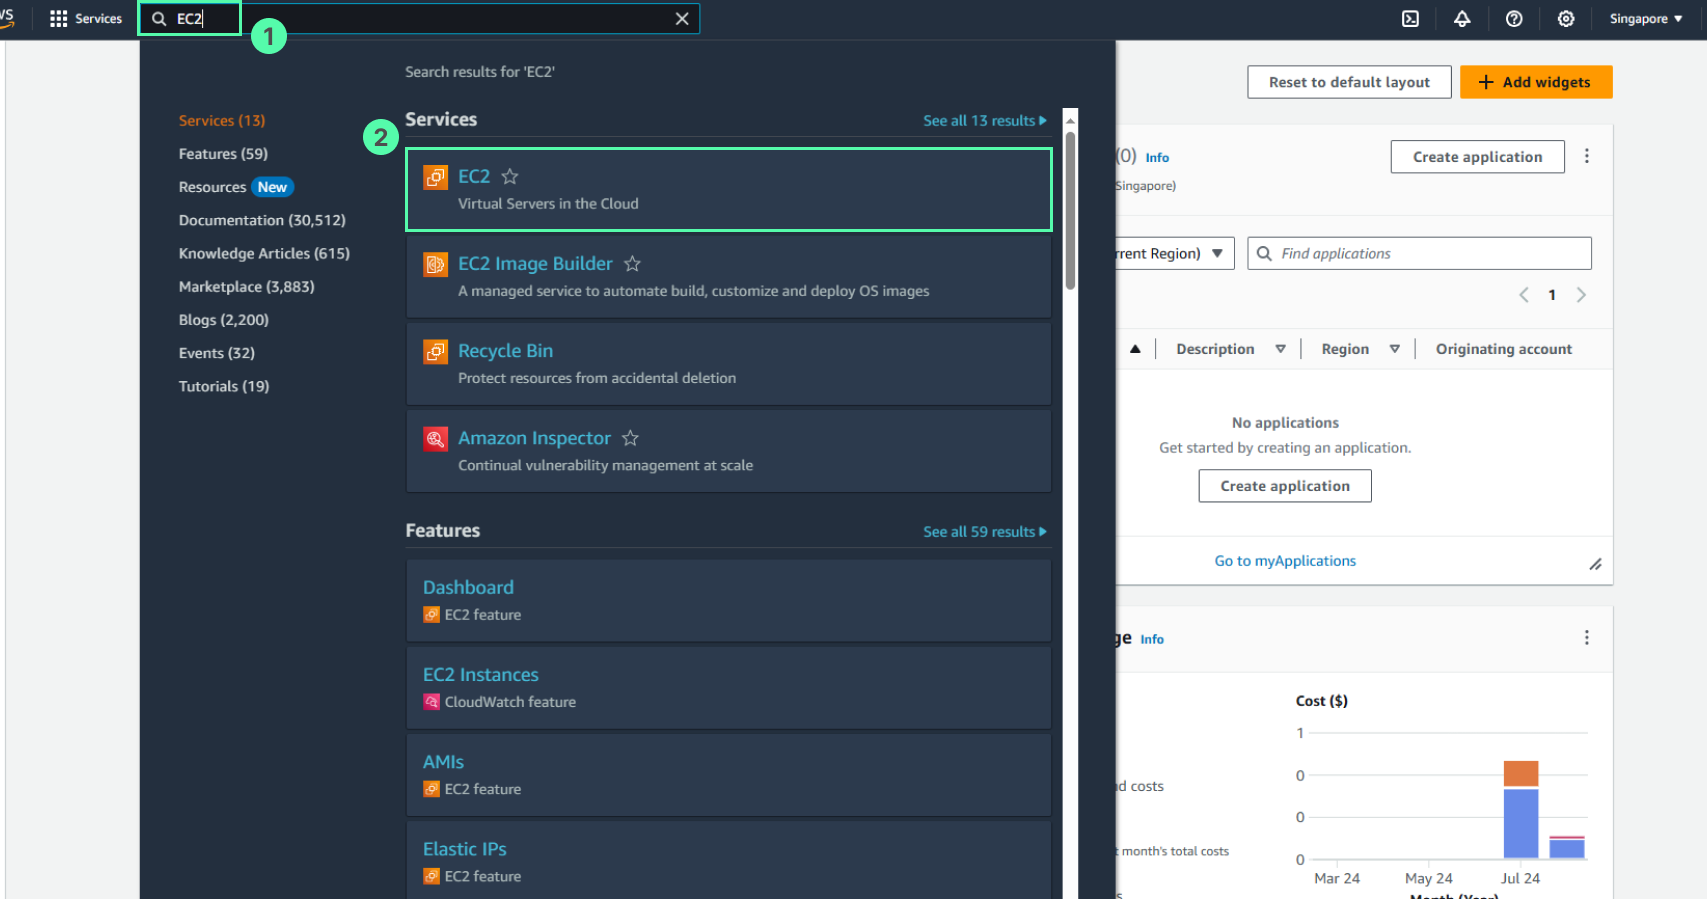The image size is (1707, 899).
Task: Sort by Region column arrow
Action: 1394,349
